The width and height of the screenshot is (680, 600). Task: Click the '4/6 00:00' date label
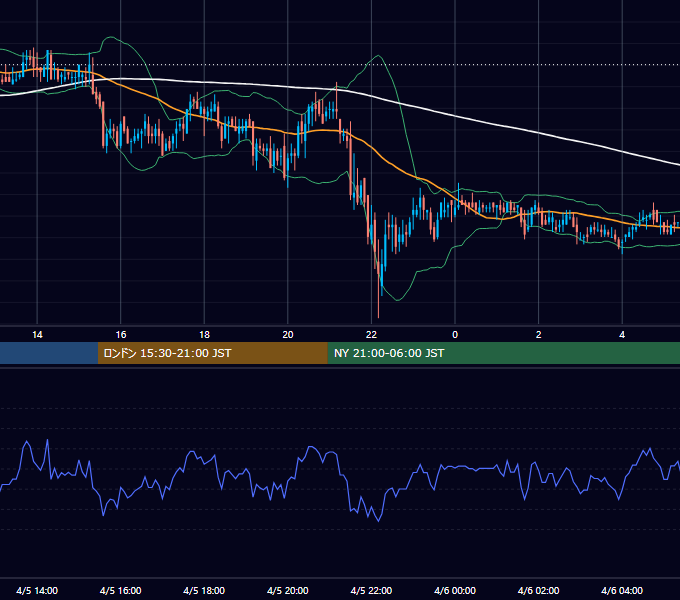(x=455, y=590)
